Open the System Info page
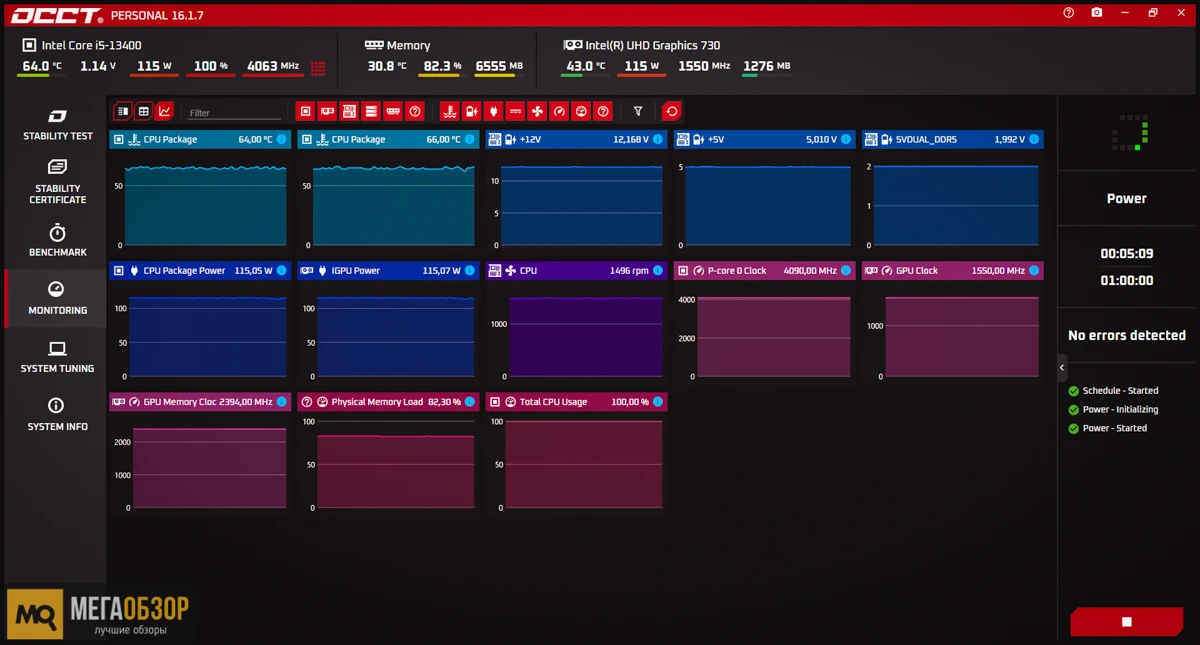Screen dimensions: 1200x645 (57, 414)
